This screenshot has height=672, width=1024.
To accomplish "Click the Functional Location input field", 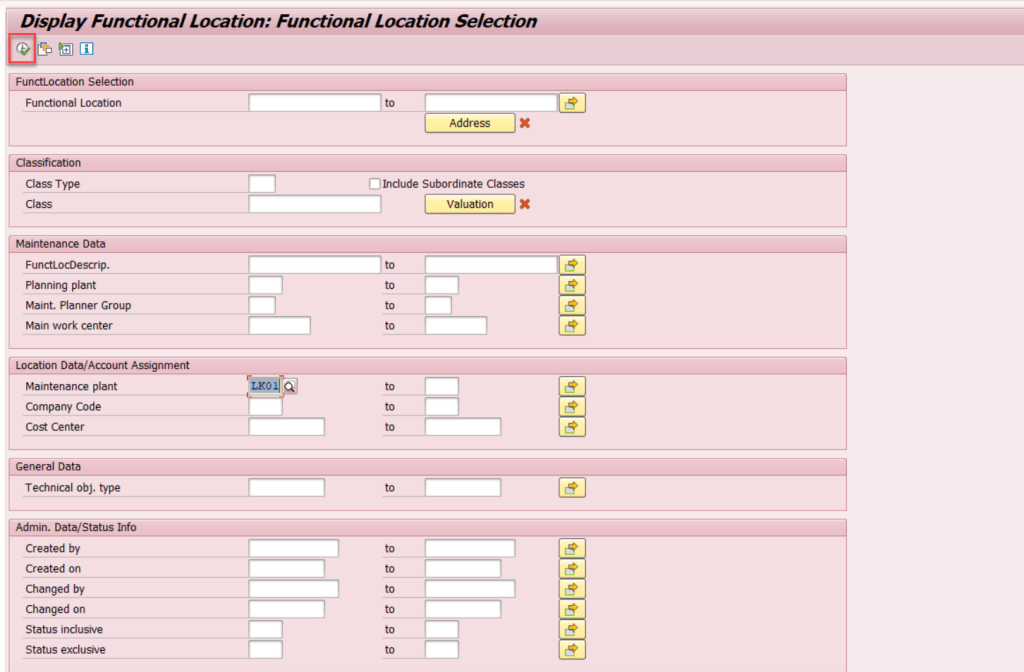I will (313, 102).
